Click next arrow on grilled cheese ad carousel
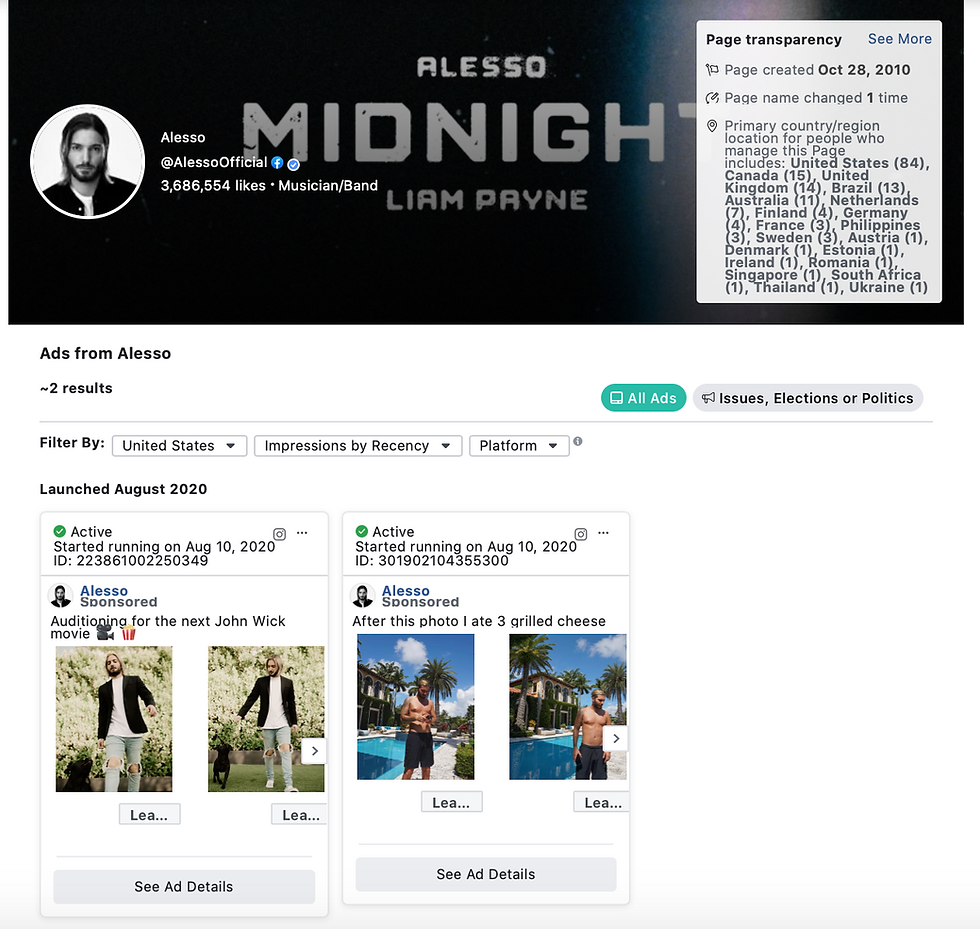 pyautogui.click(x=616, y=738)
